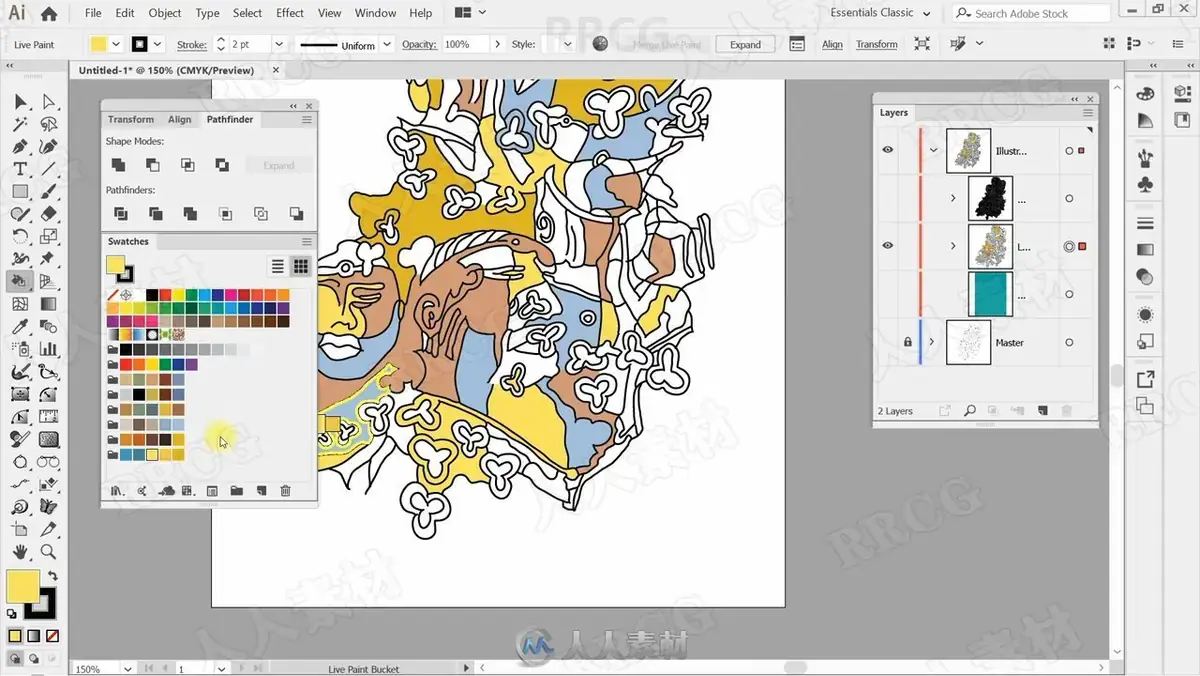Click the Stroke label link
Viewport: 1200px width, 676px height.
(192, 44)
